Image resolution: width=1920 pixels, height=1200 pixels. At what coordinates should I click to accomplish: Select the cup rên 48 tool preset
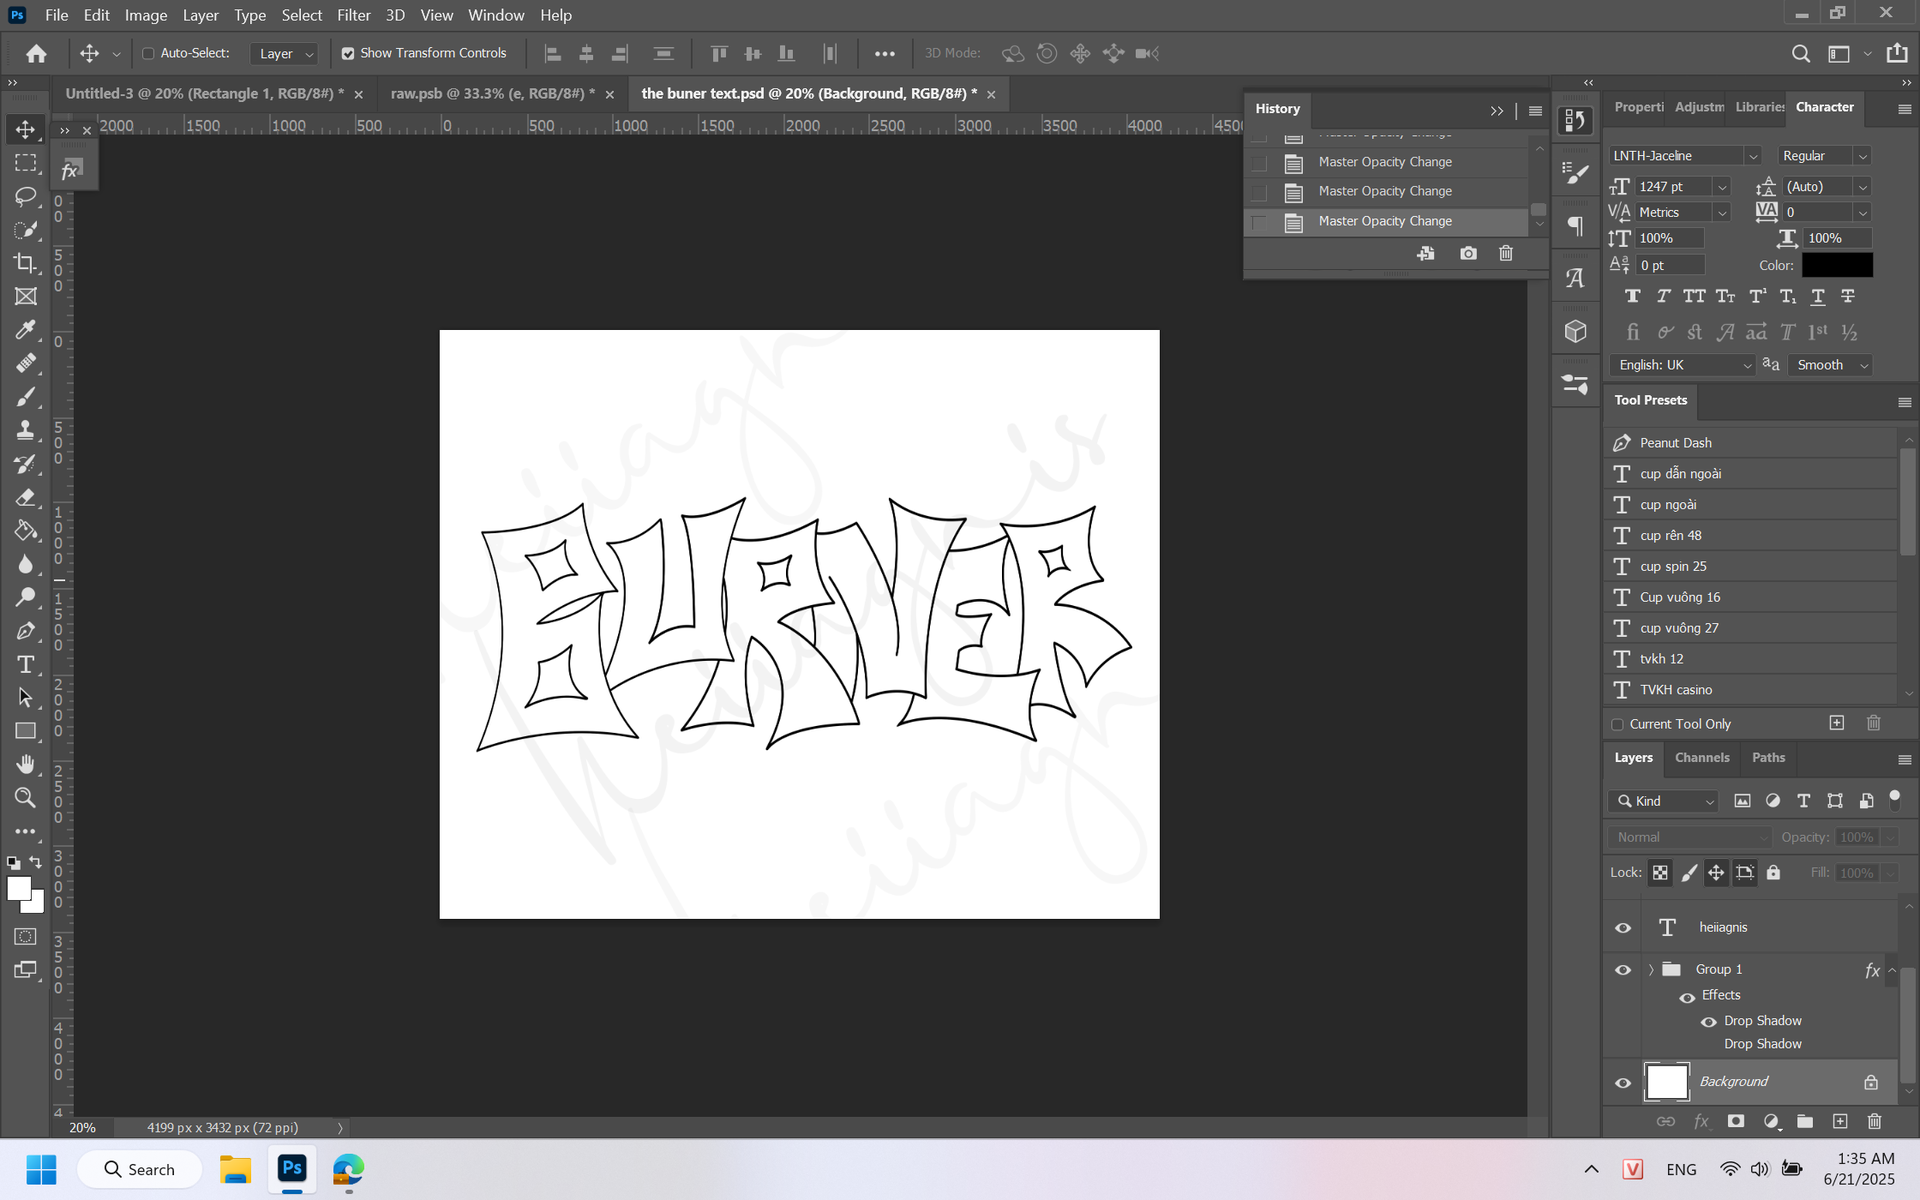pyautogui.click(x=1752, y=536)
